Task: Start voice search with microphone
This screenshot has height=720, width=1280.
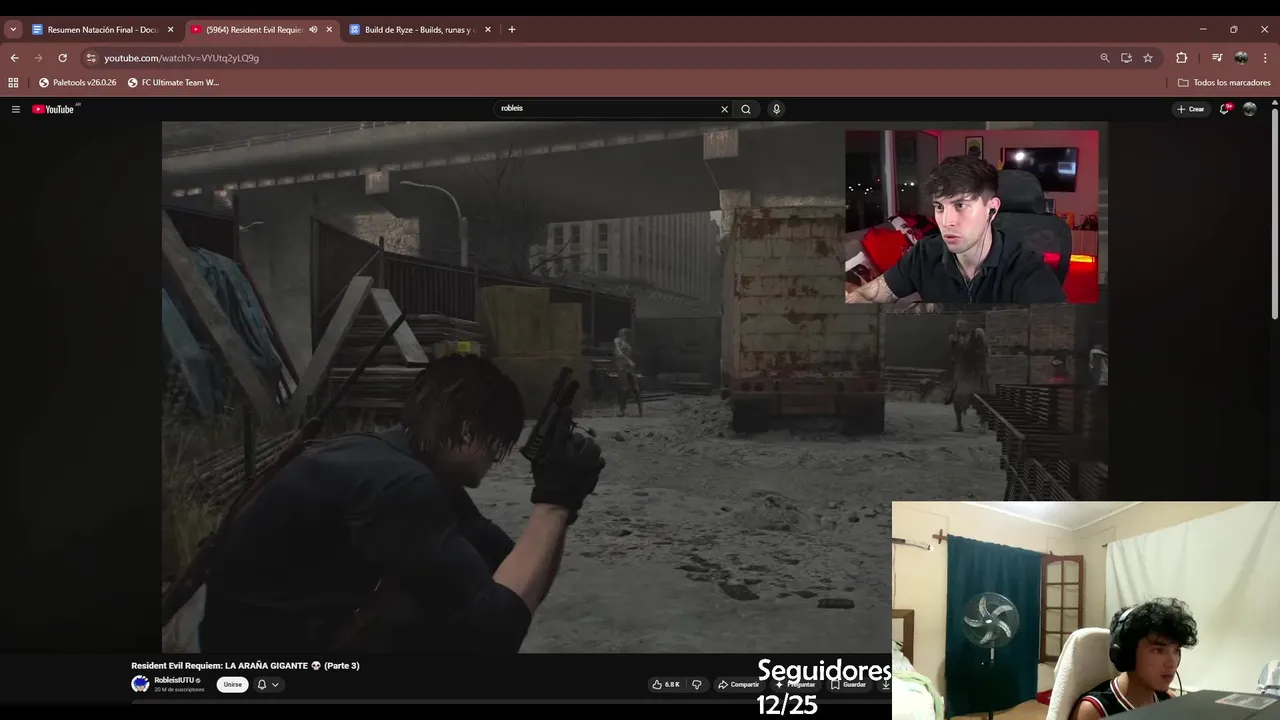Action: (x=776, y=109)
